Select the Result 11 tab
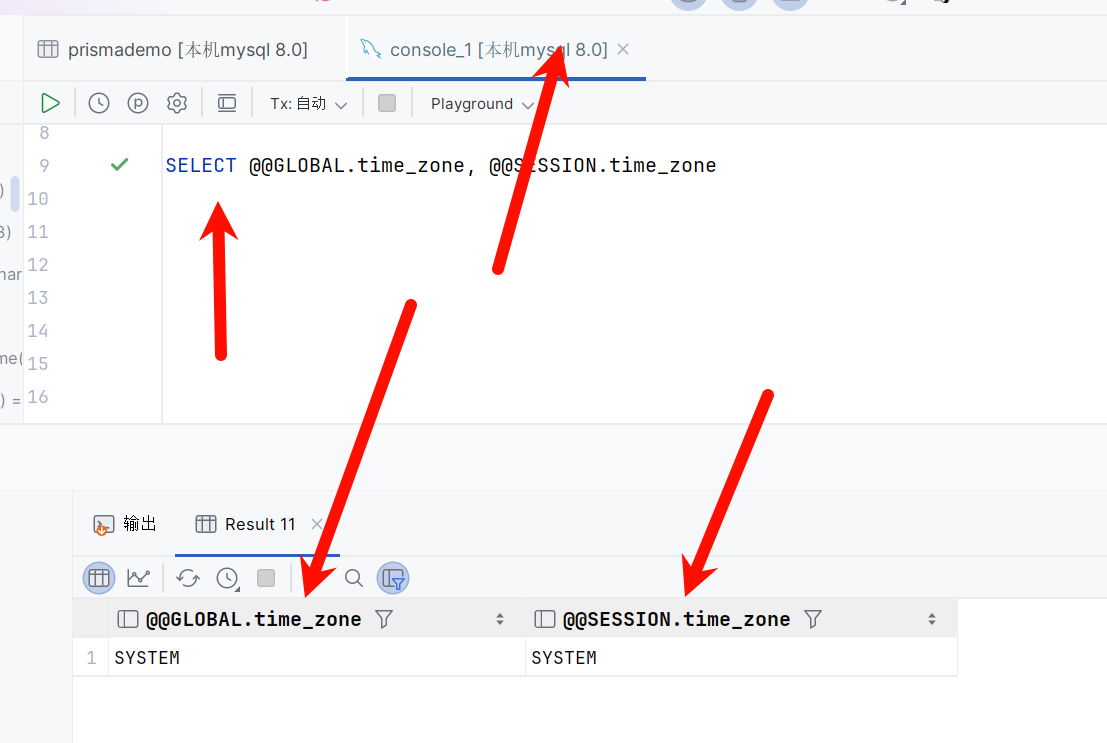Viewport: 1107px width, 743px height. click(x=246, y=524)
